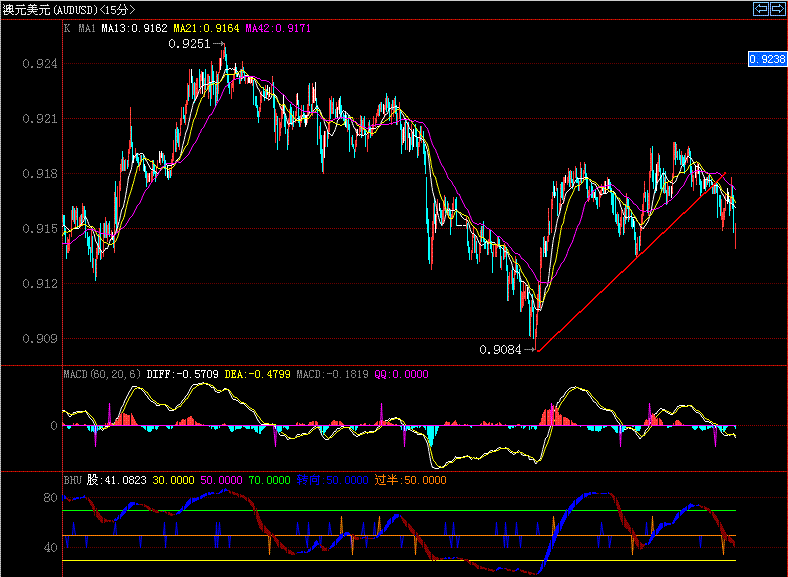Click the 0.9251 high price annotation
This screenshot has width=788, height=577.
pos(189,44)
